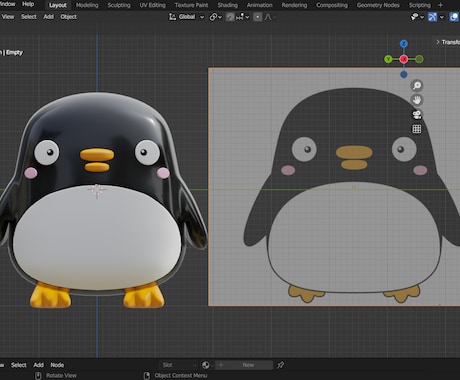Open the viewport View menu
This screenshot has width=460, height=380.
point(8,17)
